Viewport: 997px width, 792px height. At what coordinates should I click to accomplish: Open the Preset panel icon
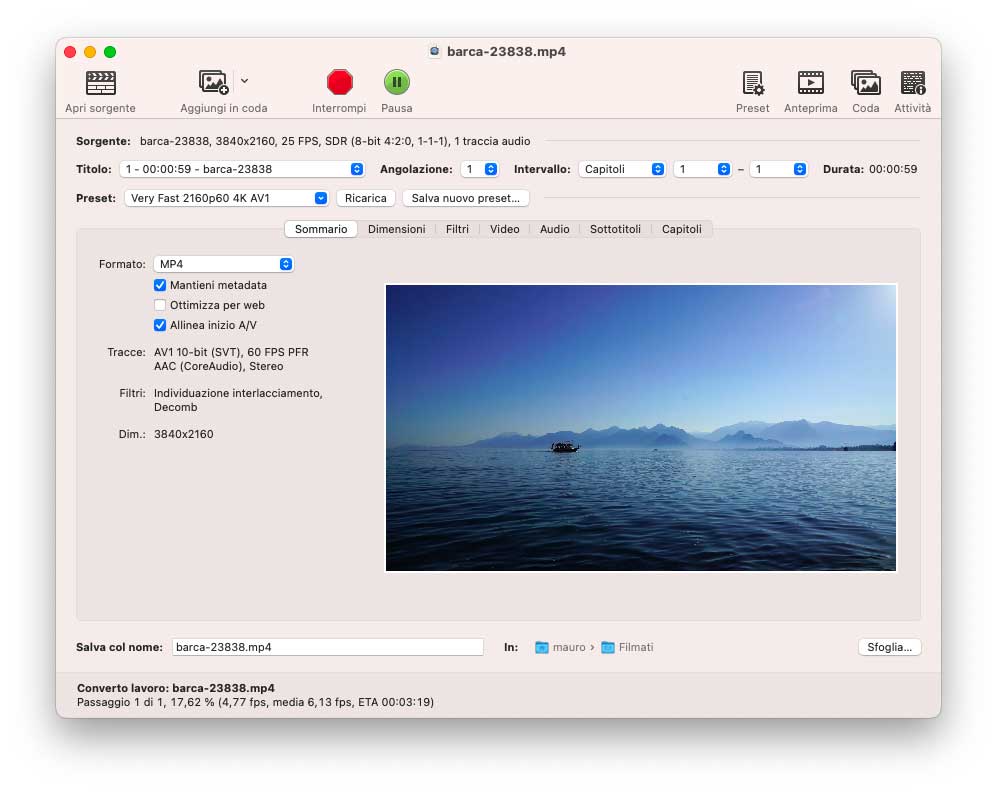tap(752, 83)
